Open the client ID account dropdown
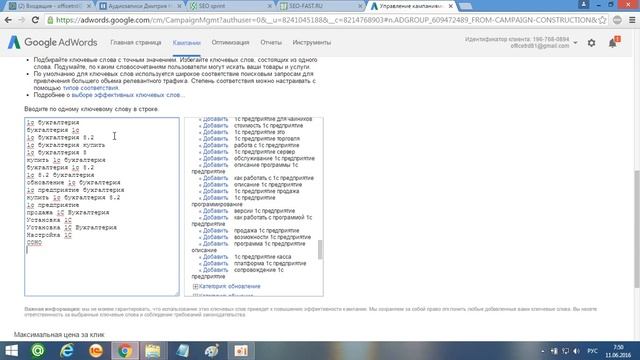 click(575, 42)
